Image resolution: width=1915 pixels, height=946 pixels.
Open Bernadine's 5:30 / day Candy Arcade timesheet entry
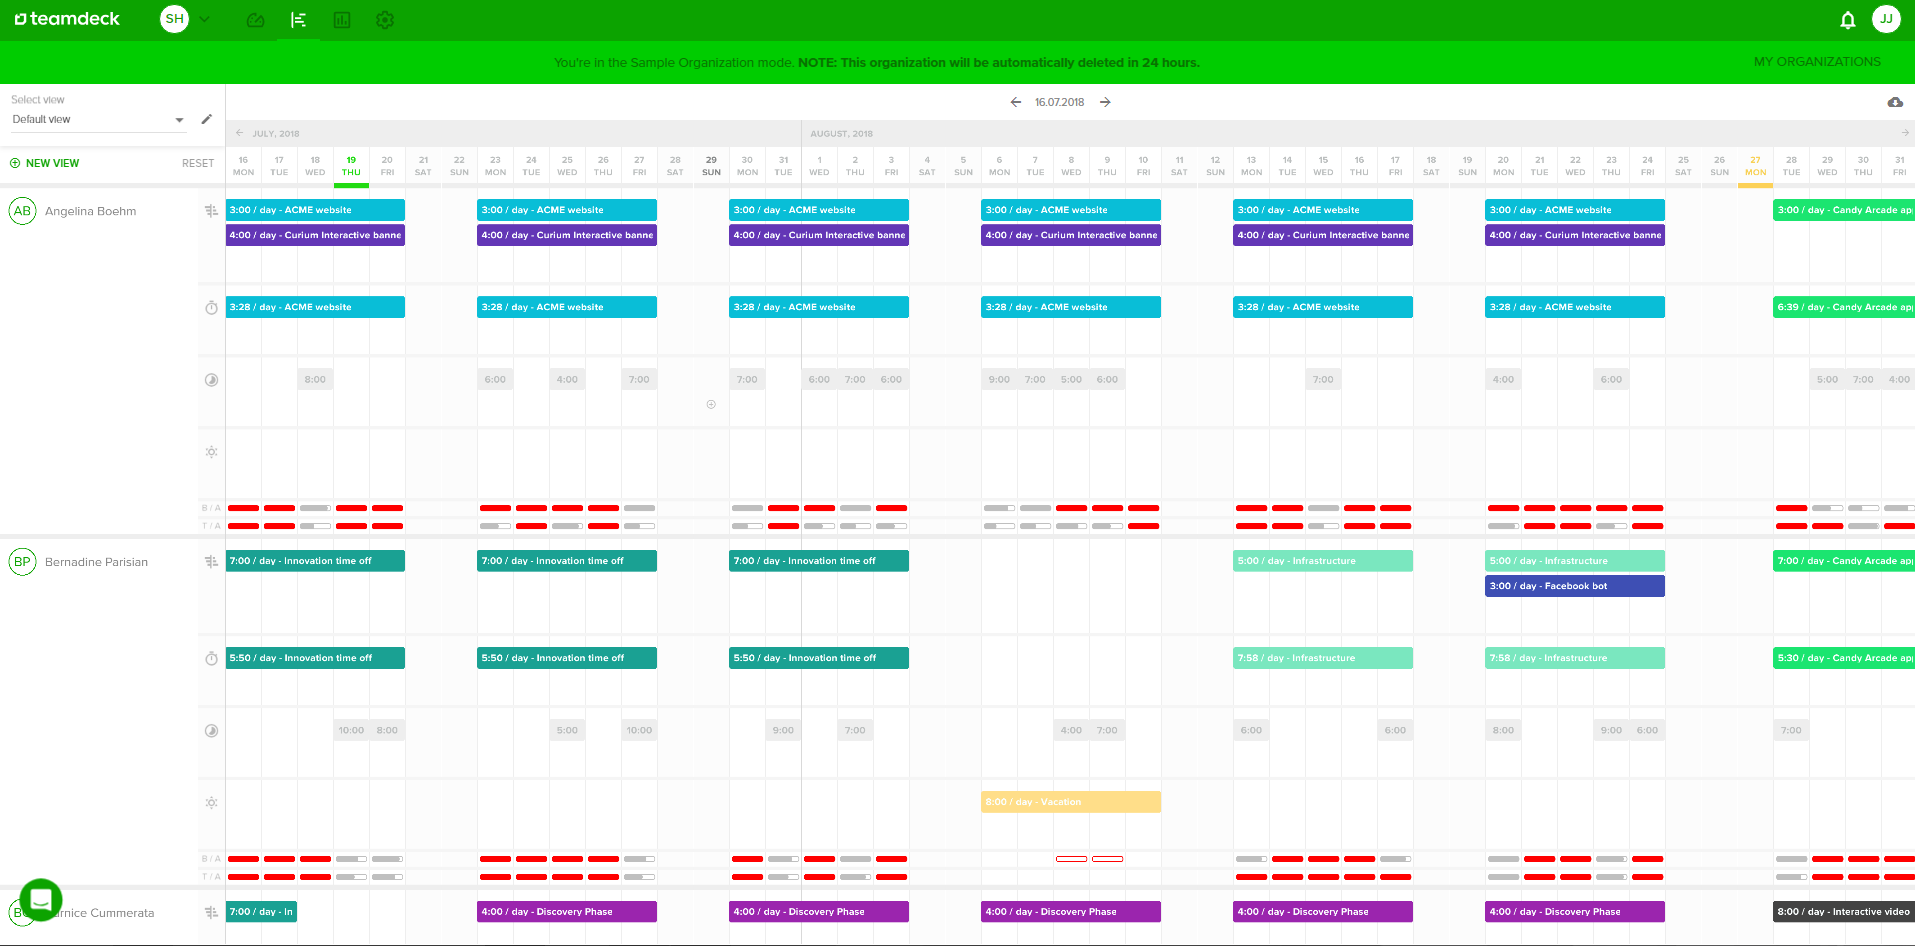pos(1844,658)
